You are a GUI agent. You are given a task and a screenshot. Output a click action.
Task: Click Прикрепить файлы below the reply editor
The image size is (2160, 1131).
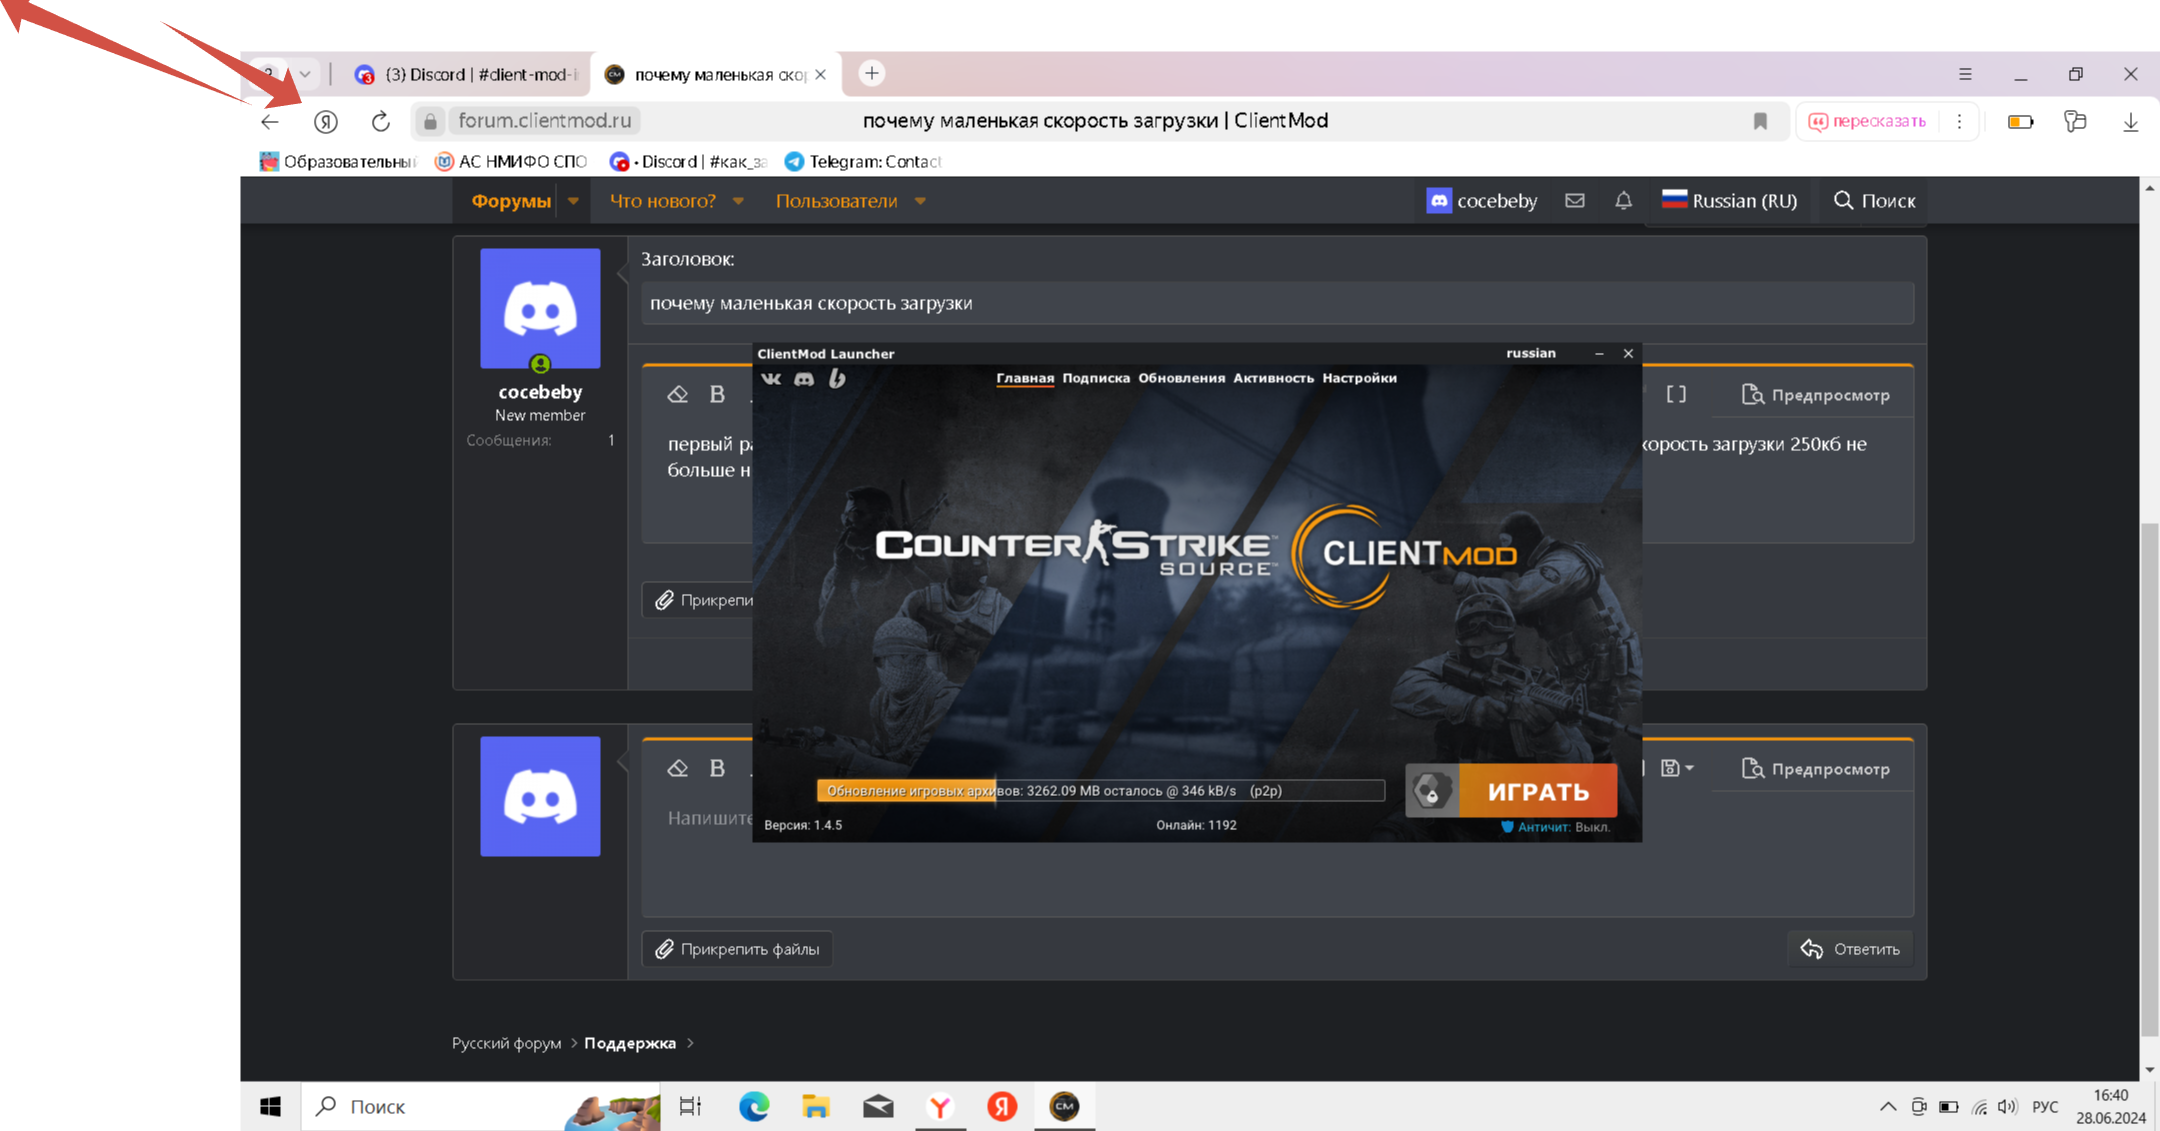[737, 949]
